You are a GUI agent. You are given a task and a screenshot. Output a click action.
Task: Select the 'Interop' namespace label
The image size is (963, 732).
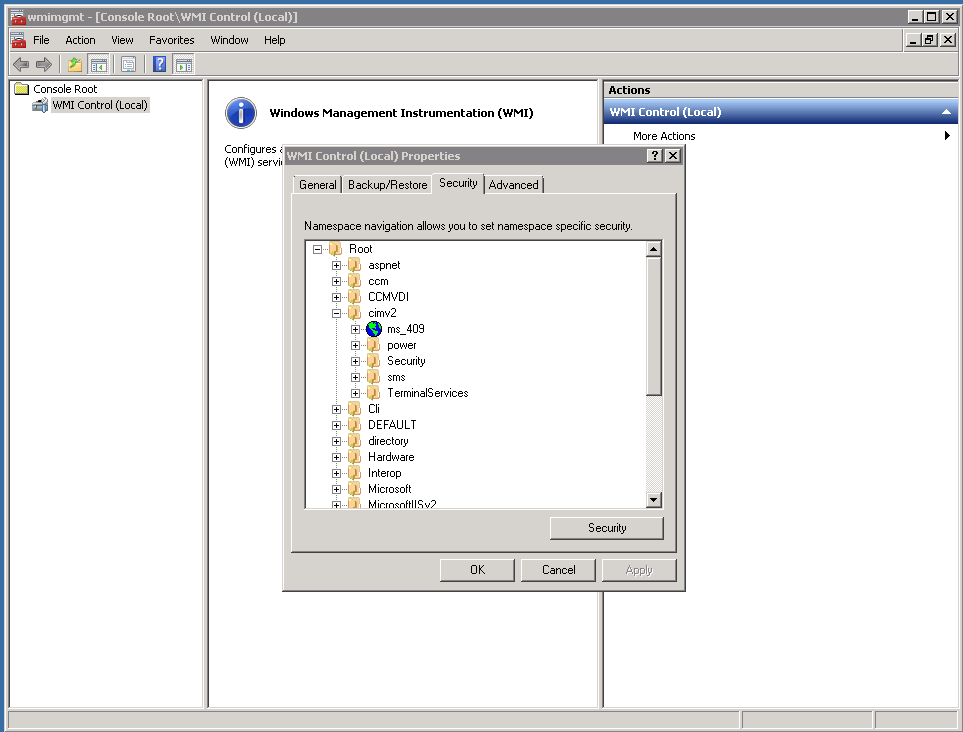(x=384, y=473)
